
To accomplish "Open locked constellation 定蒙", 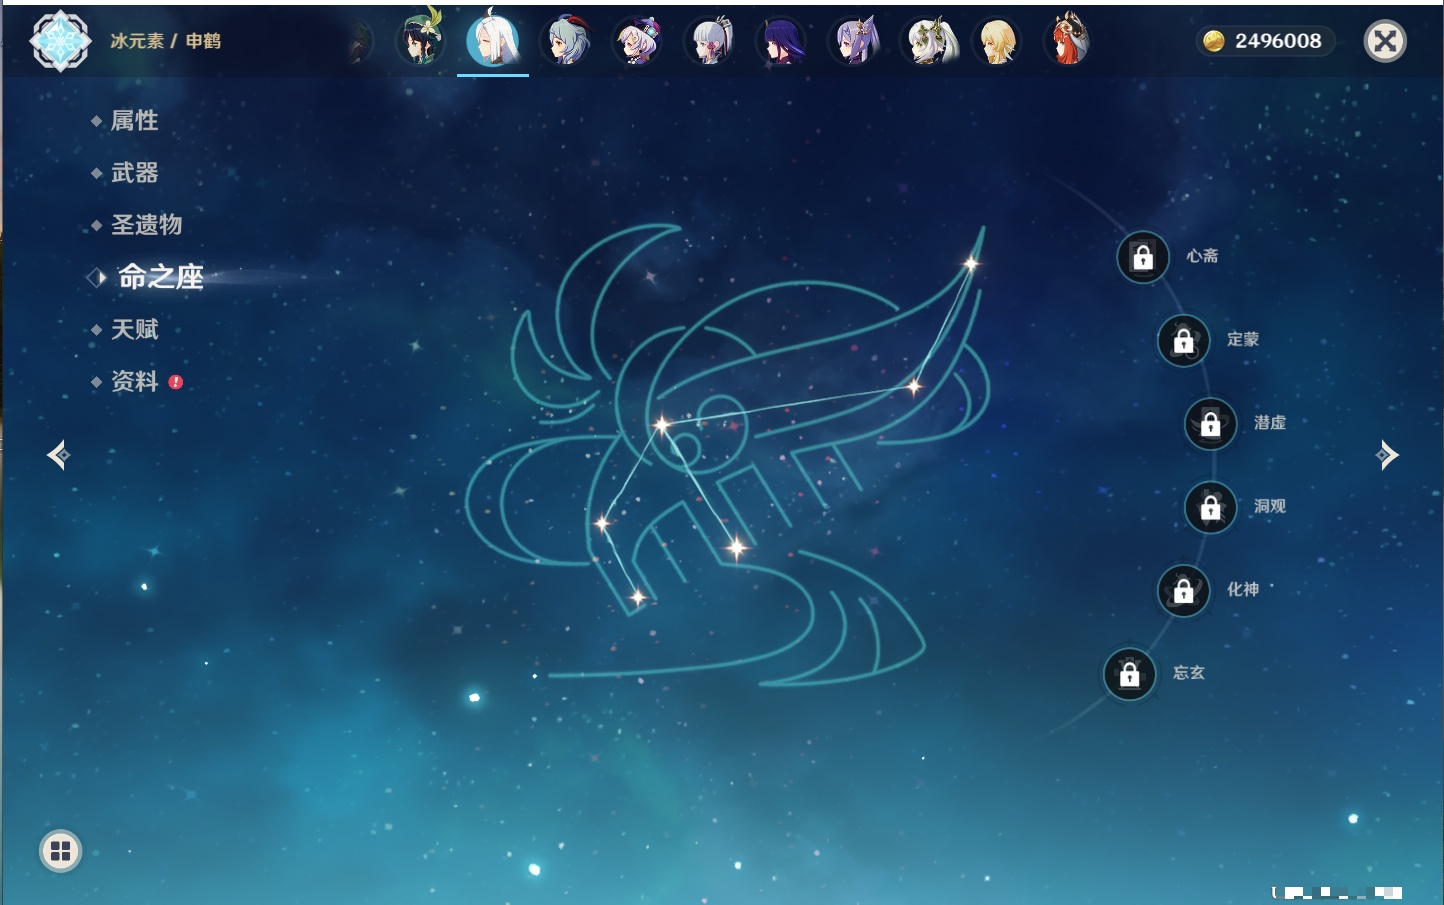I will 1183,341.
